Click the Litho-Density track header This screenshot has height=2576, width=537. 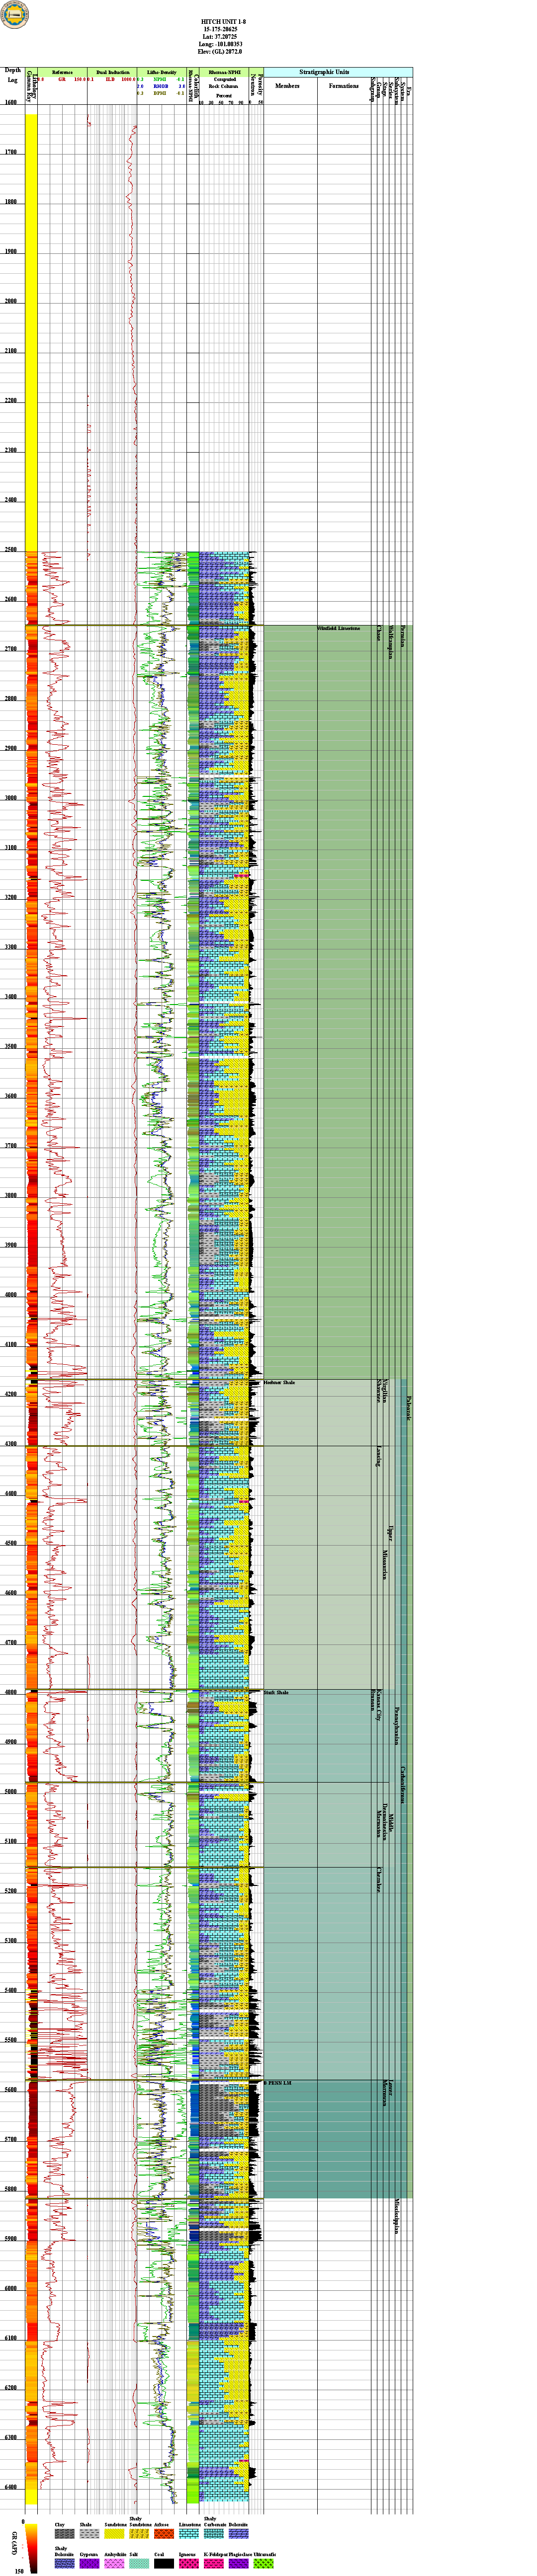pos(161,72)
